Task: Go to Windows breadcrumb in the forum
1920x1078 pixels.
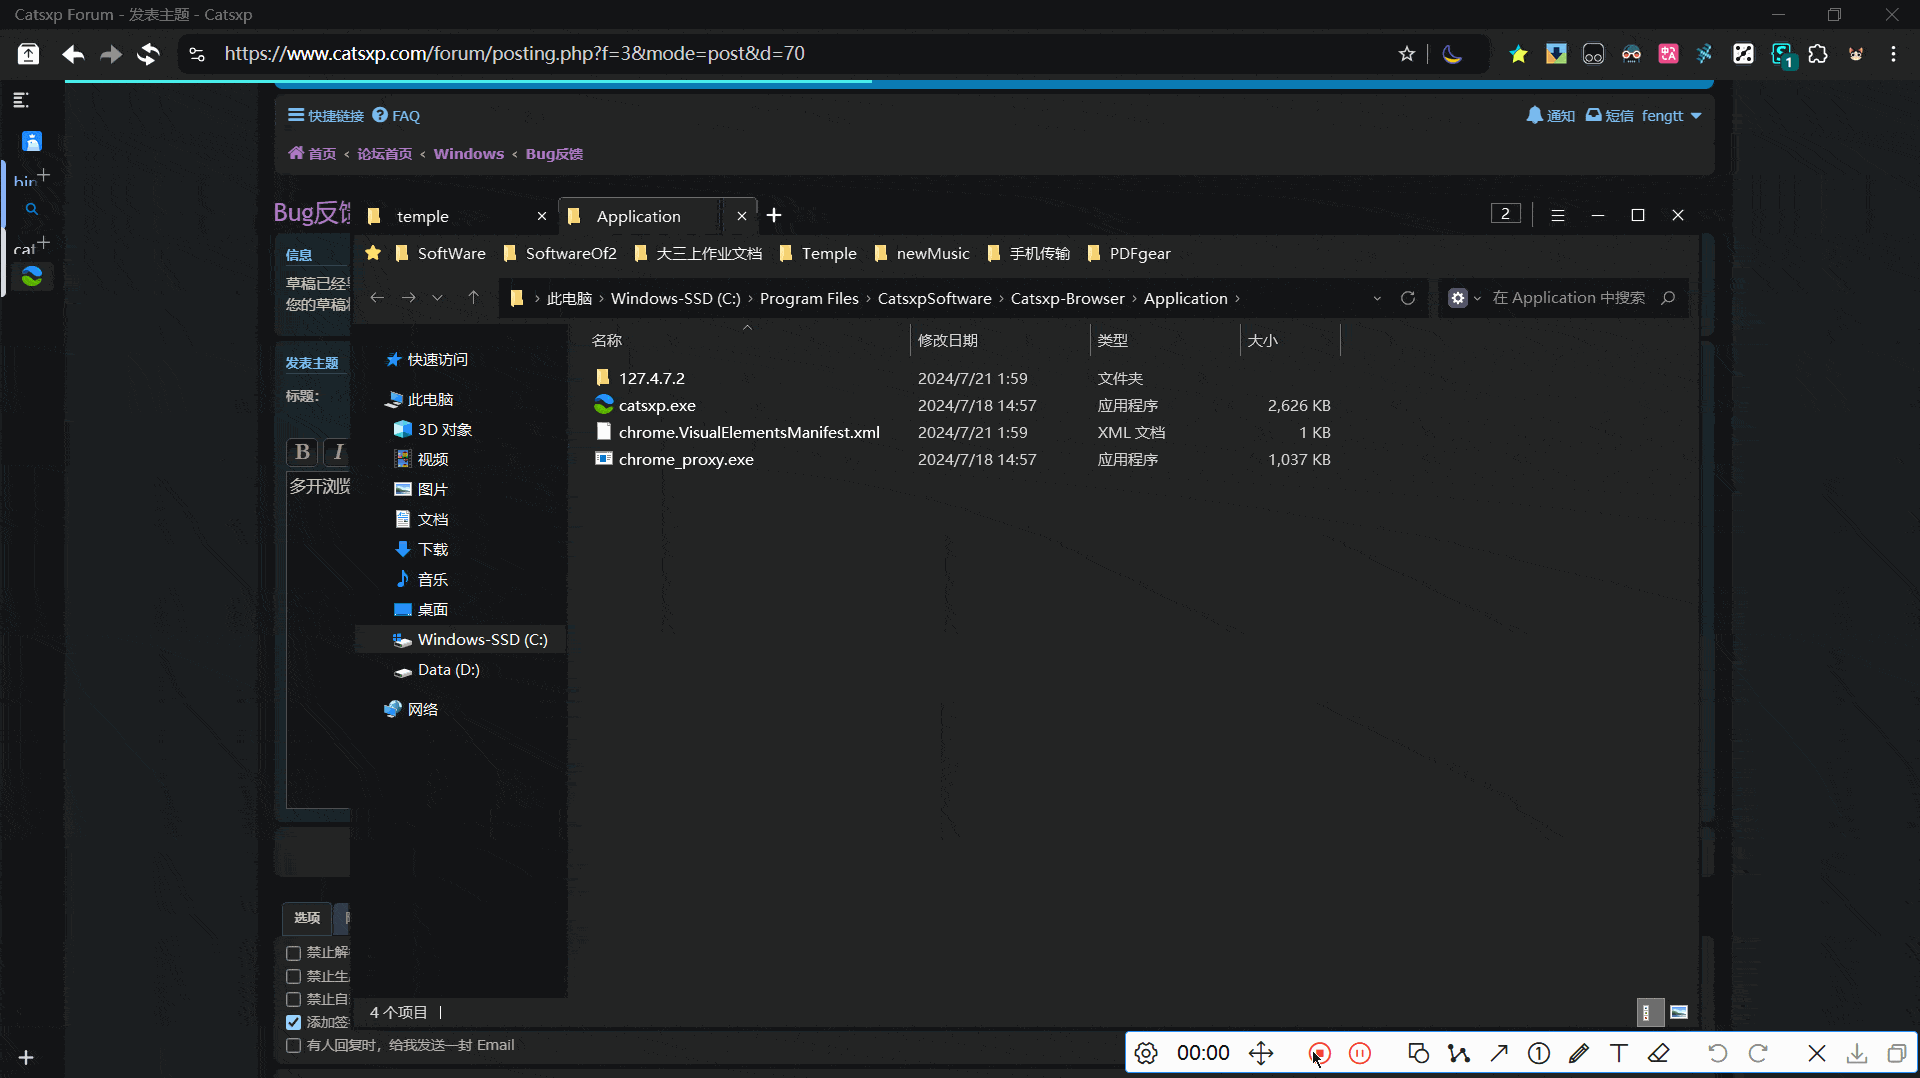Action: (468, 154)
